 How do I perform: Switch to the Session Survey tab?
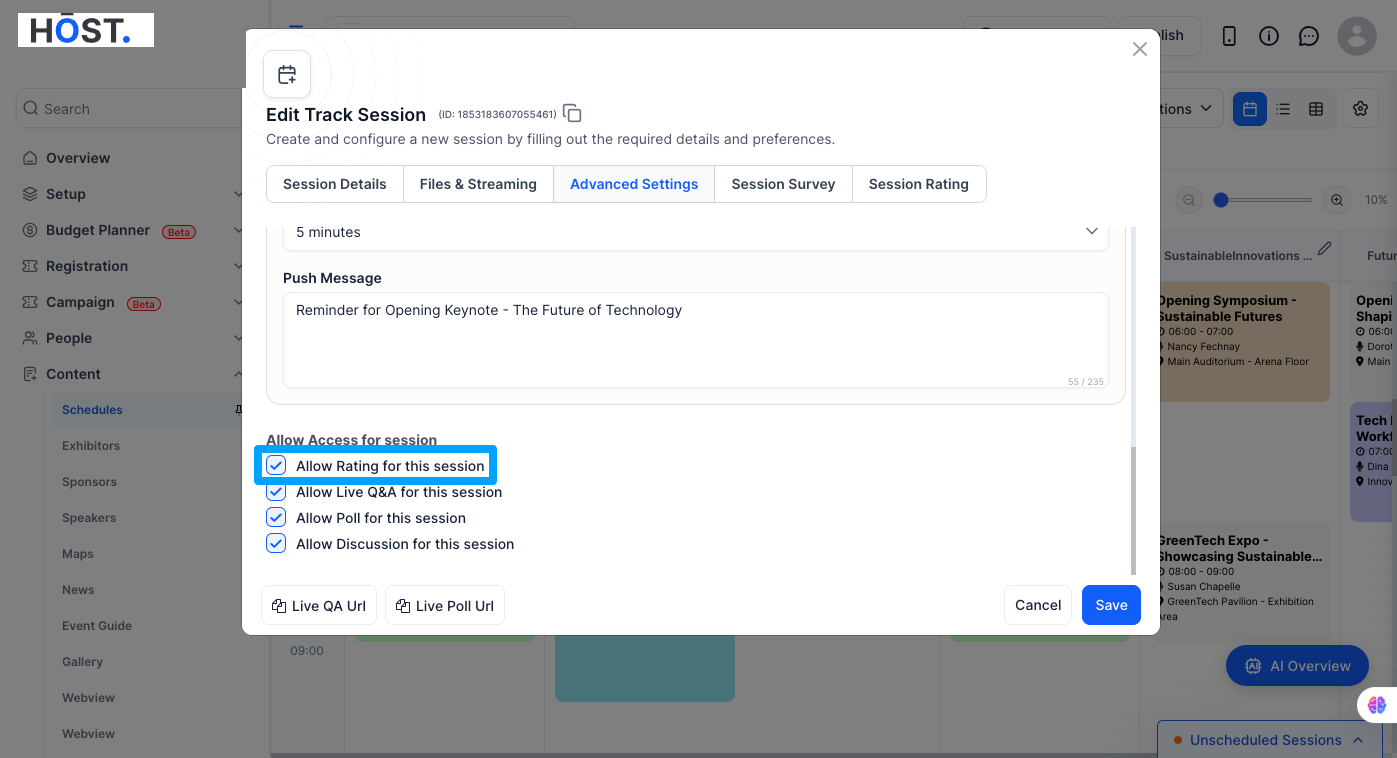(x=783, y=184)
